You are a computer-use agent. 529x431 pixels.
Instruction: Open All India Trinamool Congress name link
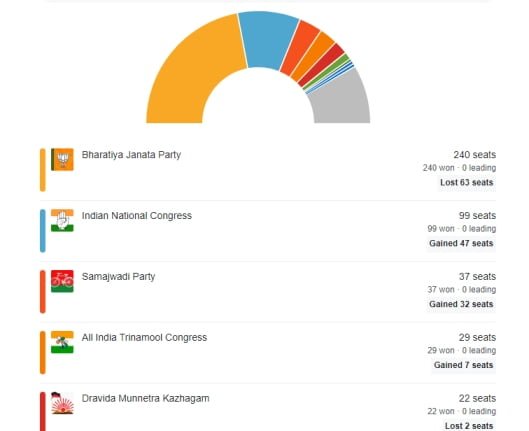point(144,337)
